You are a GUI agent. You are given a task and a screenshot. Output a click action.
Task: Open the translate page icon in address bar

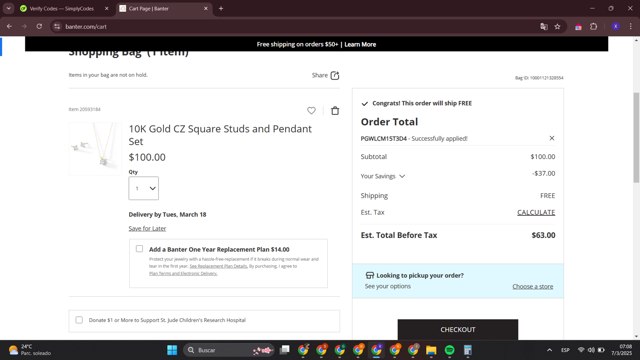(544, 27)
